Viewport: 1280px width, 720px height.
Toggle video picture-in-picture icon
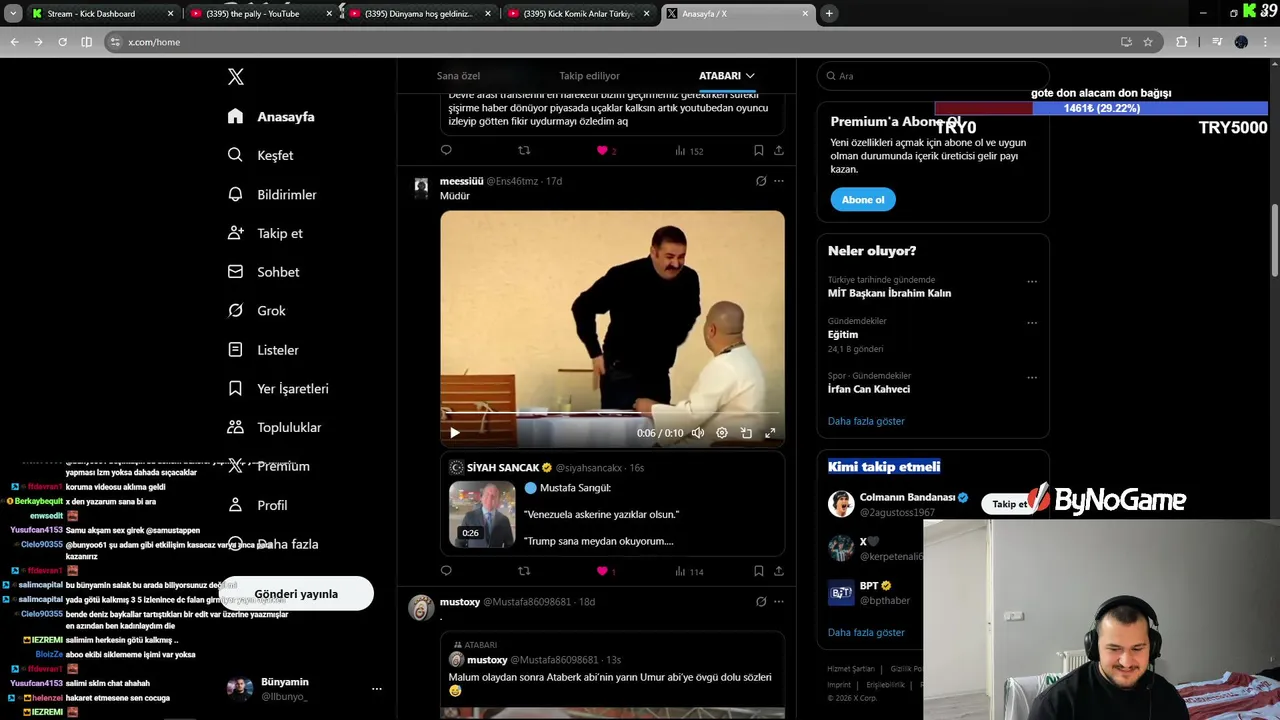(746, 433)
